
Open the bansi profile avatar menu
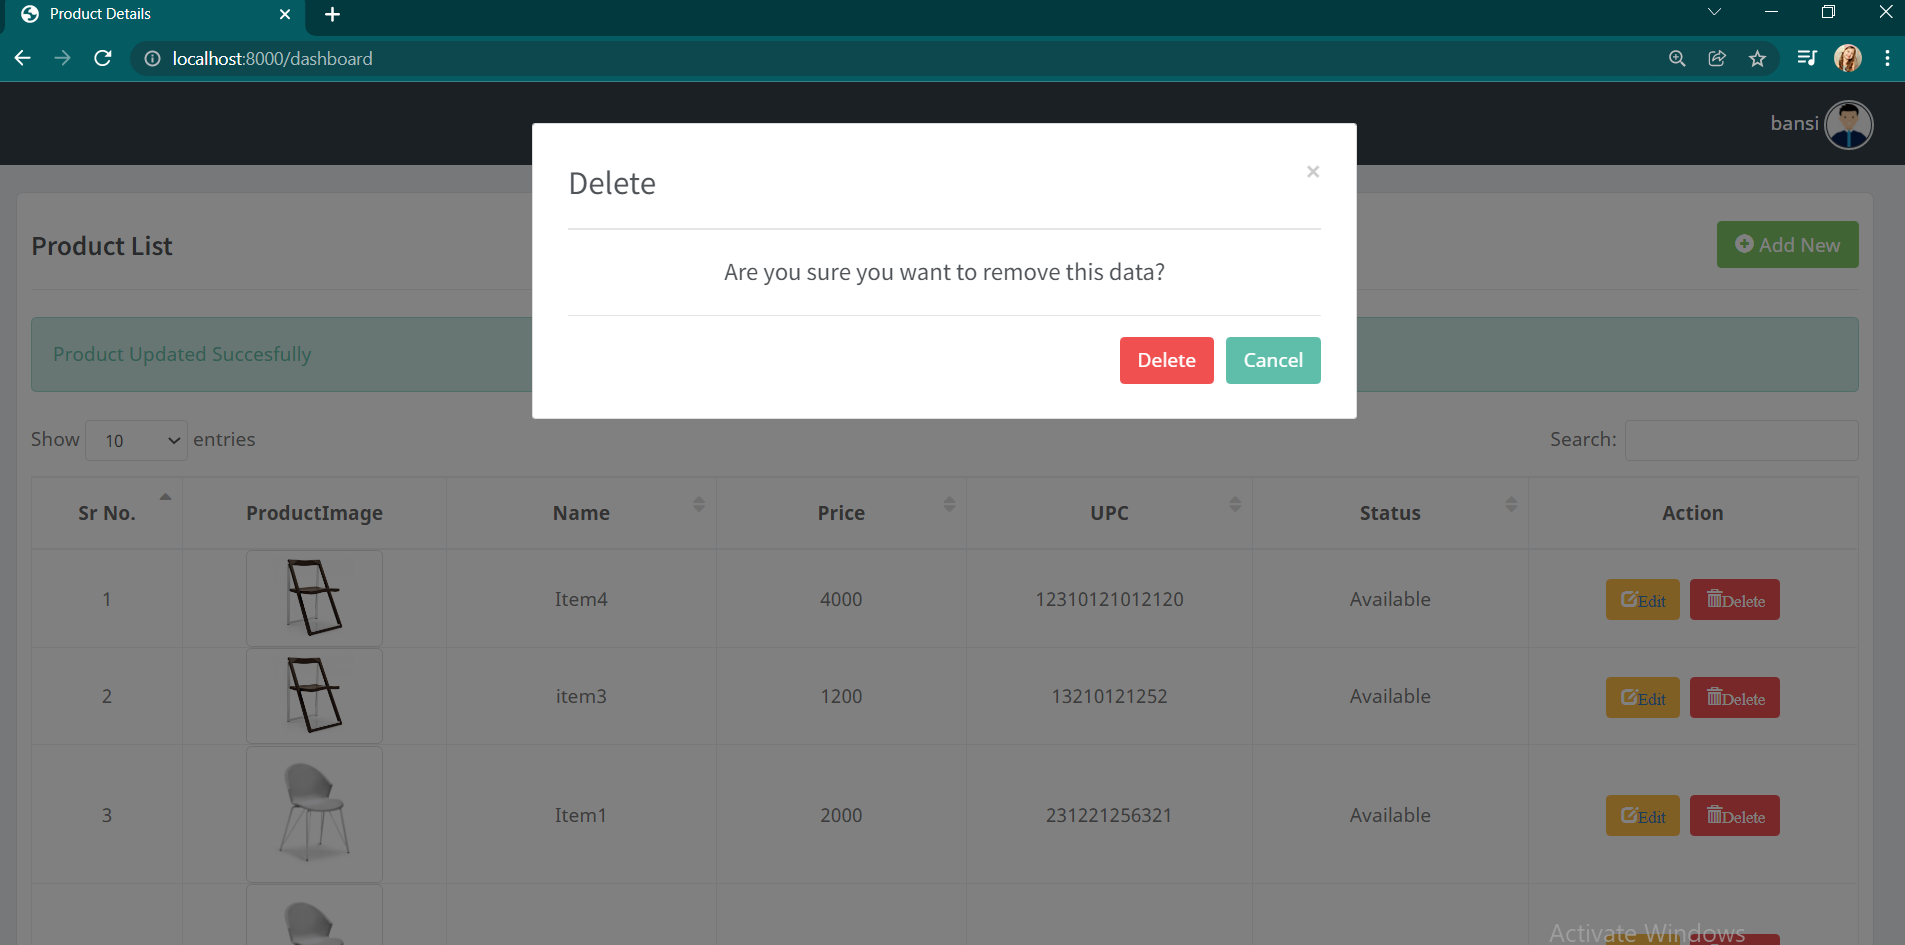tap(1848, 124)
